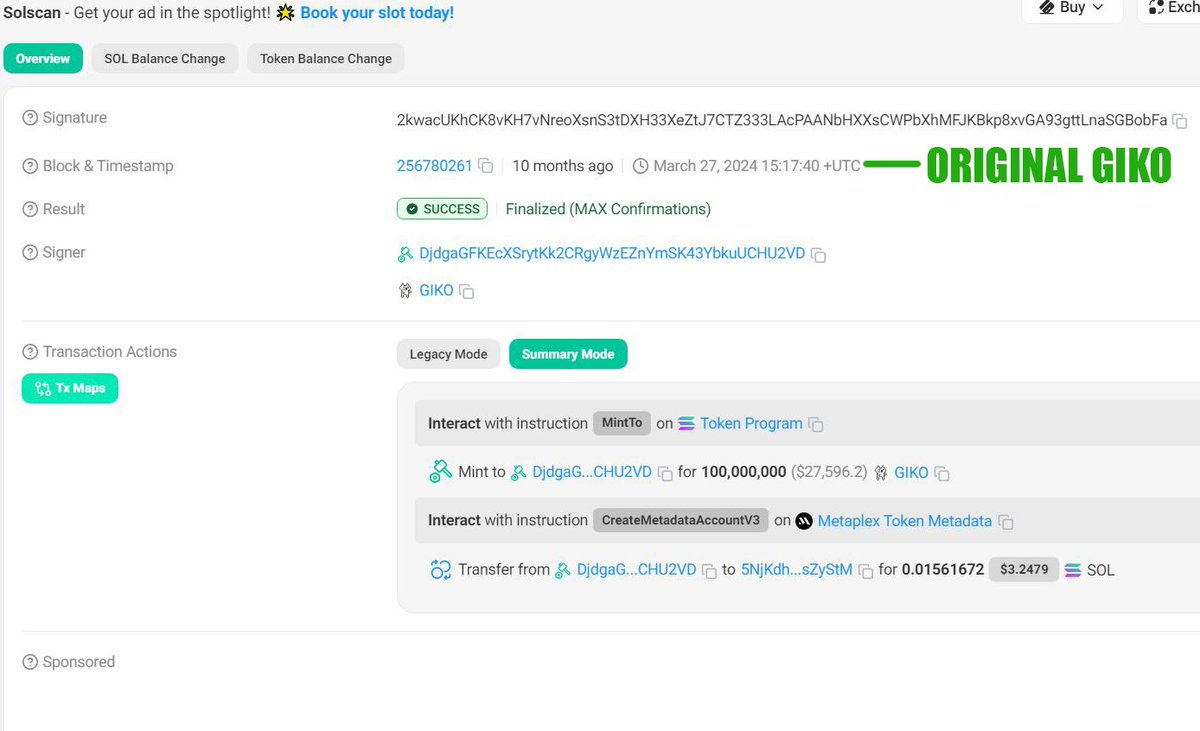Click the ($27,596.2) value text

829,472
